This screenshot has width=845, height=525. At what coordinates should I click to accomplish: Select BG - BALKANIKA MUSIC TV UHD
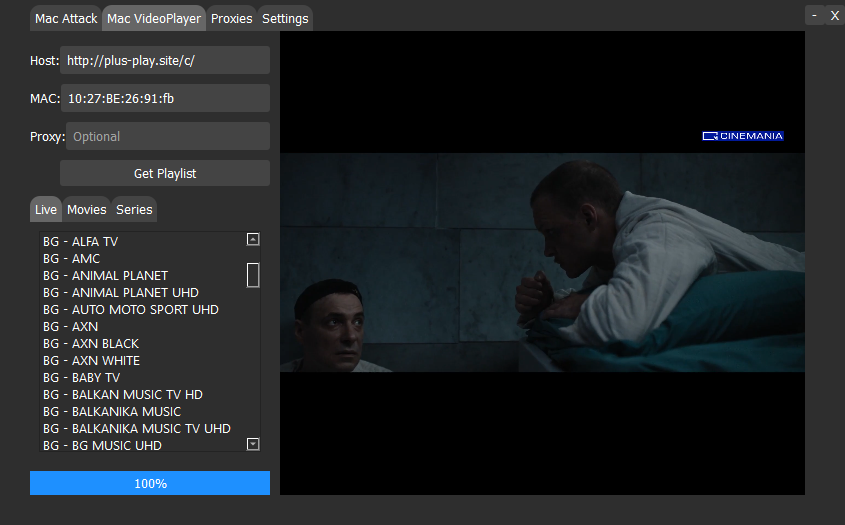(143, 429)
